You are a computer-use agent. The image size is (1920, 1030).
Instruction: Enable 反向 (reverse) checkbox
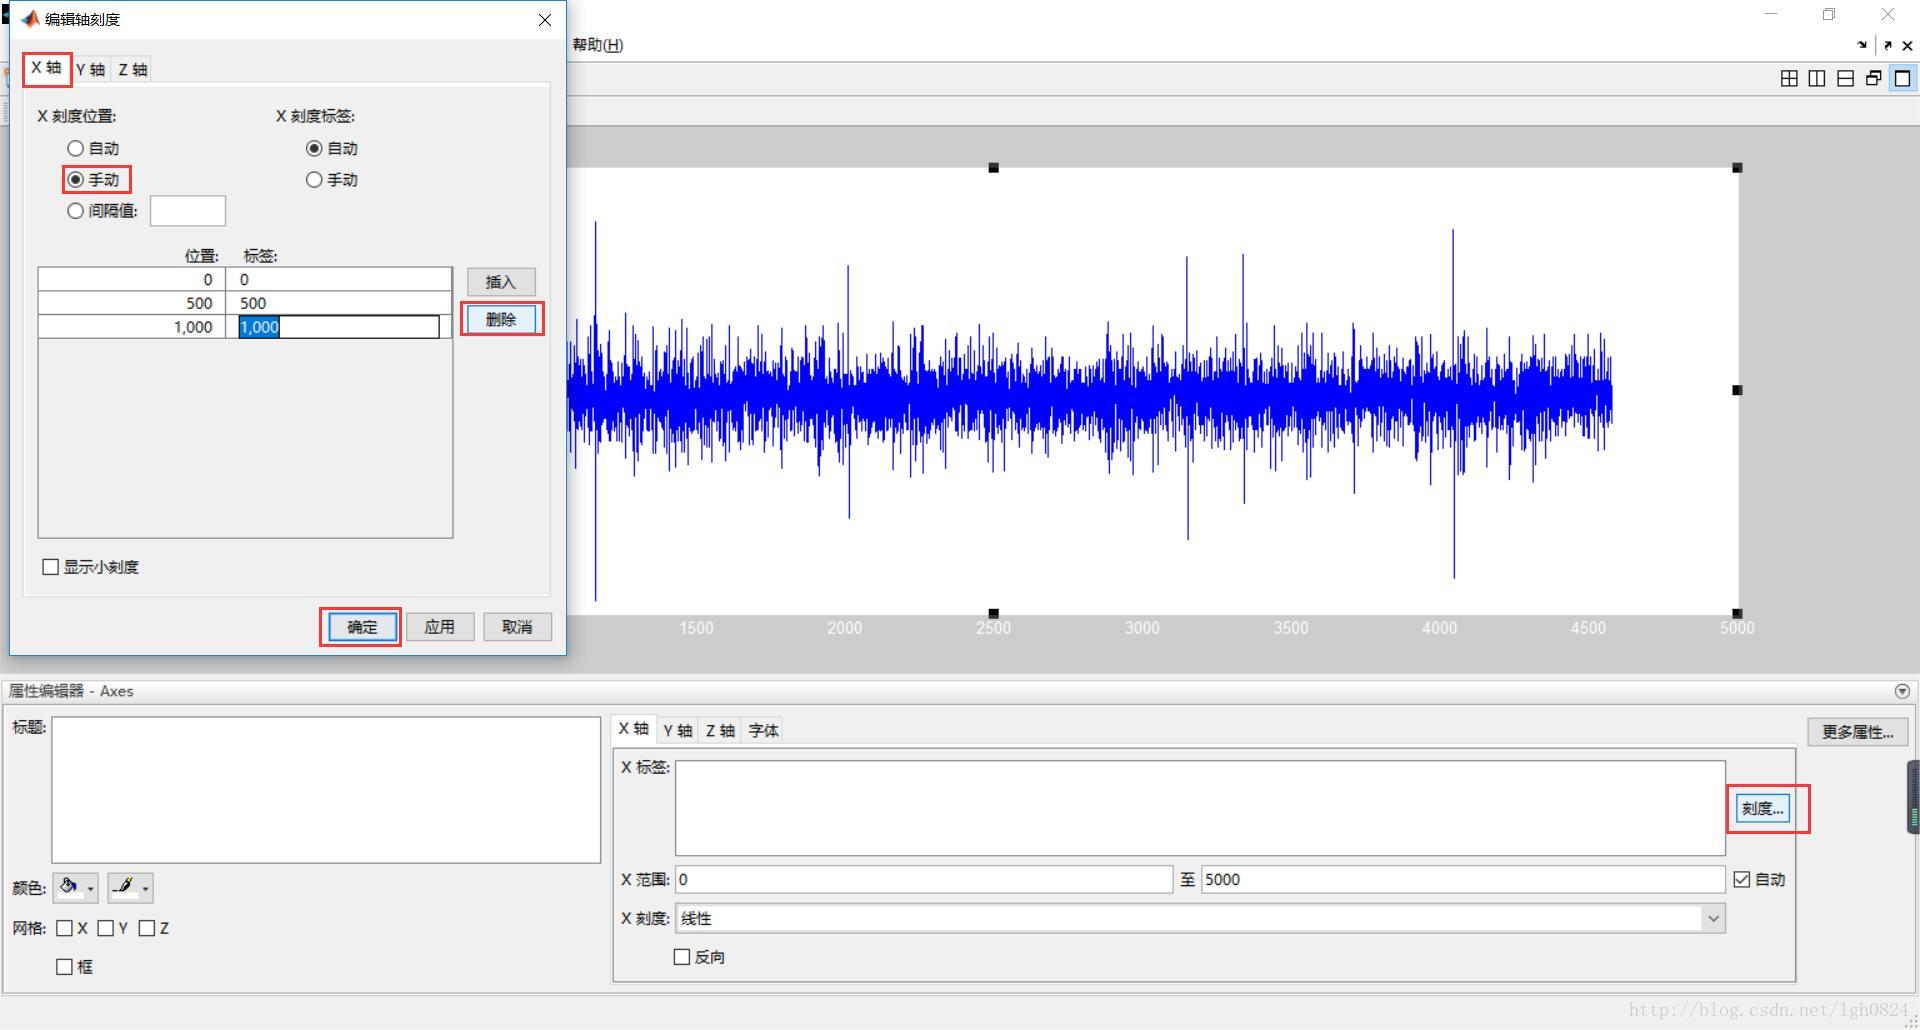682,957
